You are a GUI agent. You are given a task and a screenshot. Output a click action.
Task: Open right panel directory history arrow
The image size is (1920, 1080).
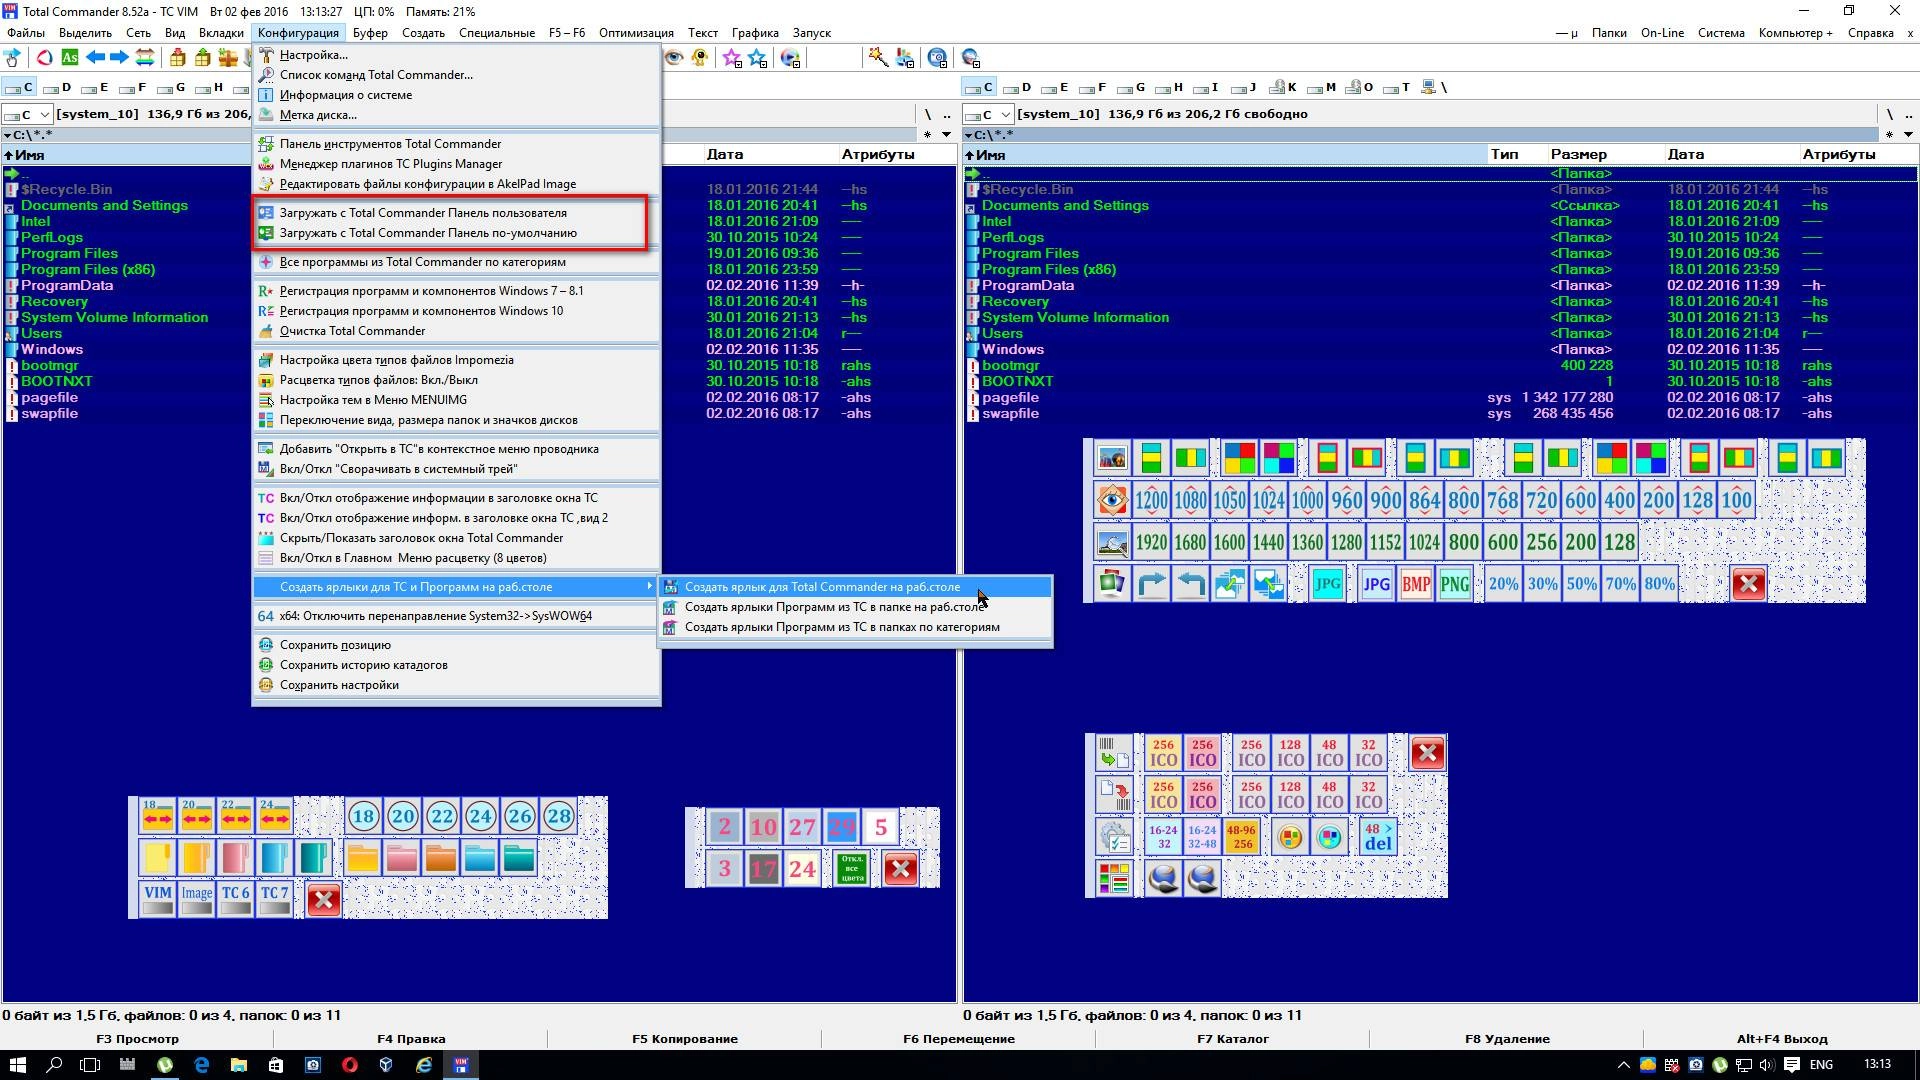point(1908,135)
